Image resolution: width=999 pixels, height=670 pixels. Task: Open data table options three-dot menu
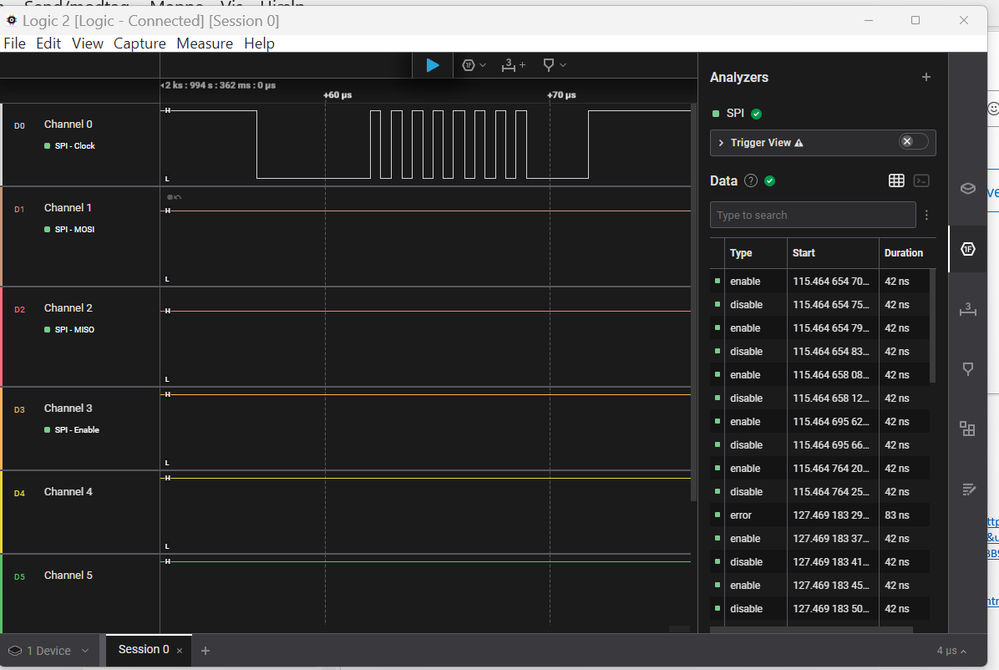coord(926,215)
